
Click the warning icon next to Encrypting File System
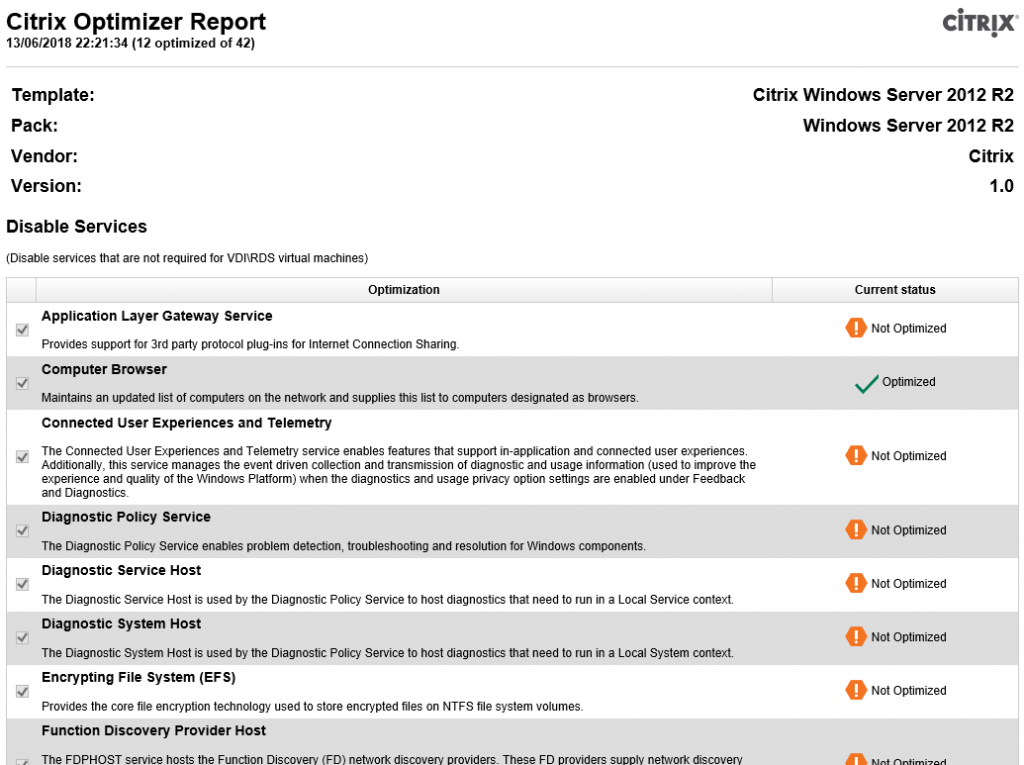click(855, 690)
